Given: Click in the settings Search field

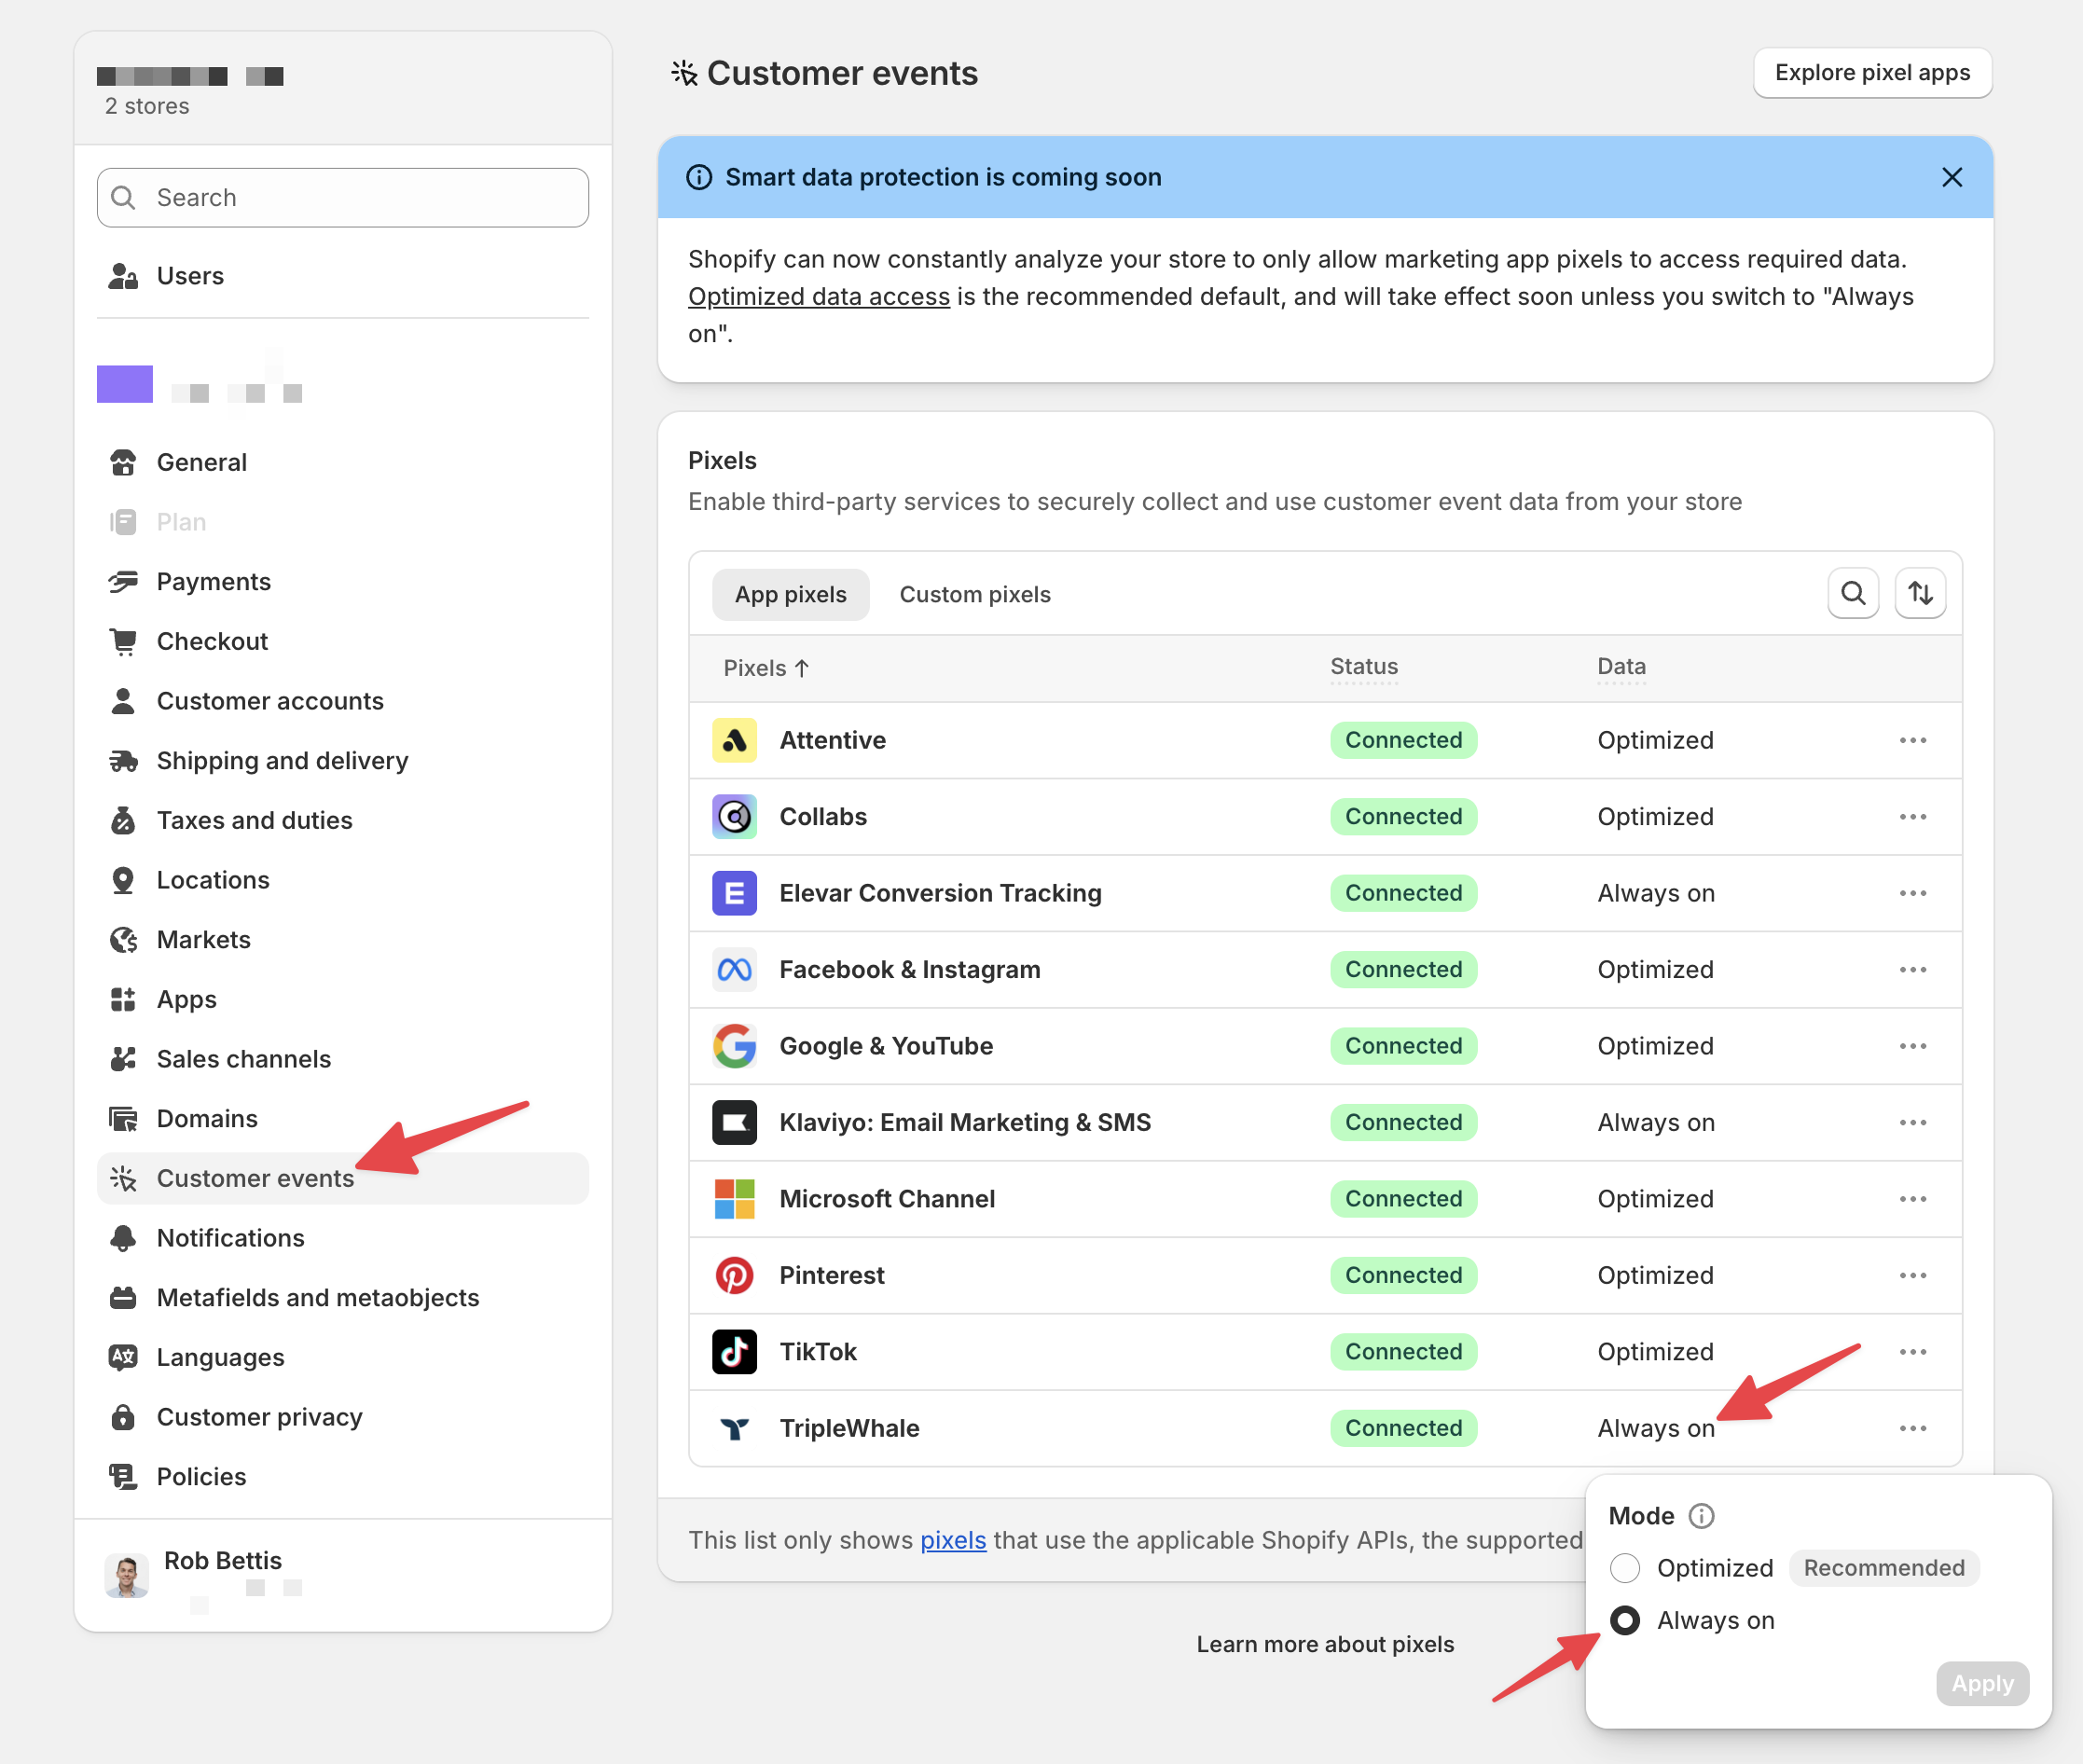Looking at the screenshot, I should click(343, 198).
